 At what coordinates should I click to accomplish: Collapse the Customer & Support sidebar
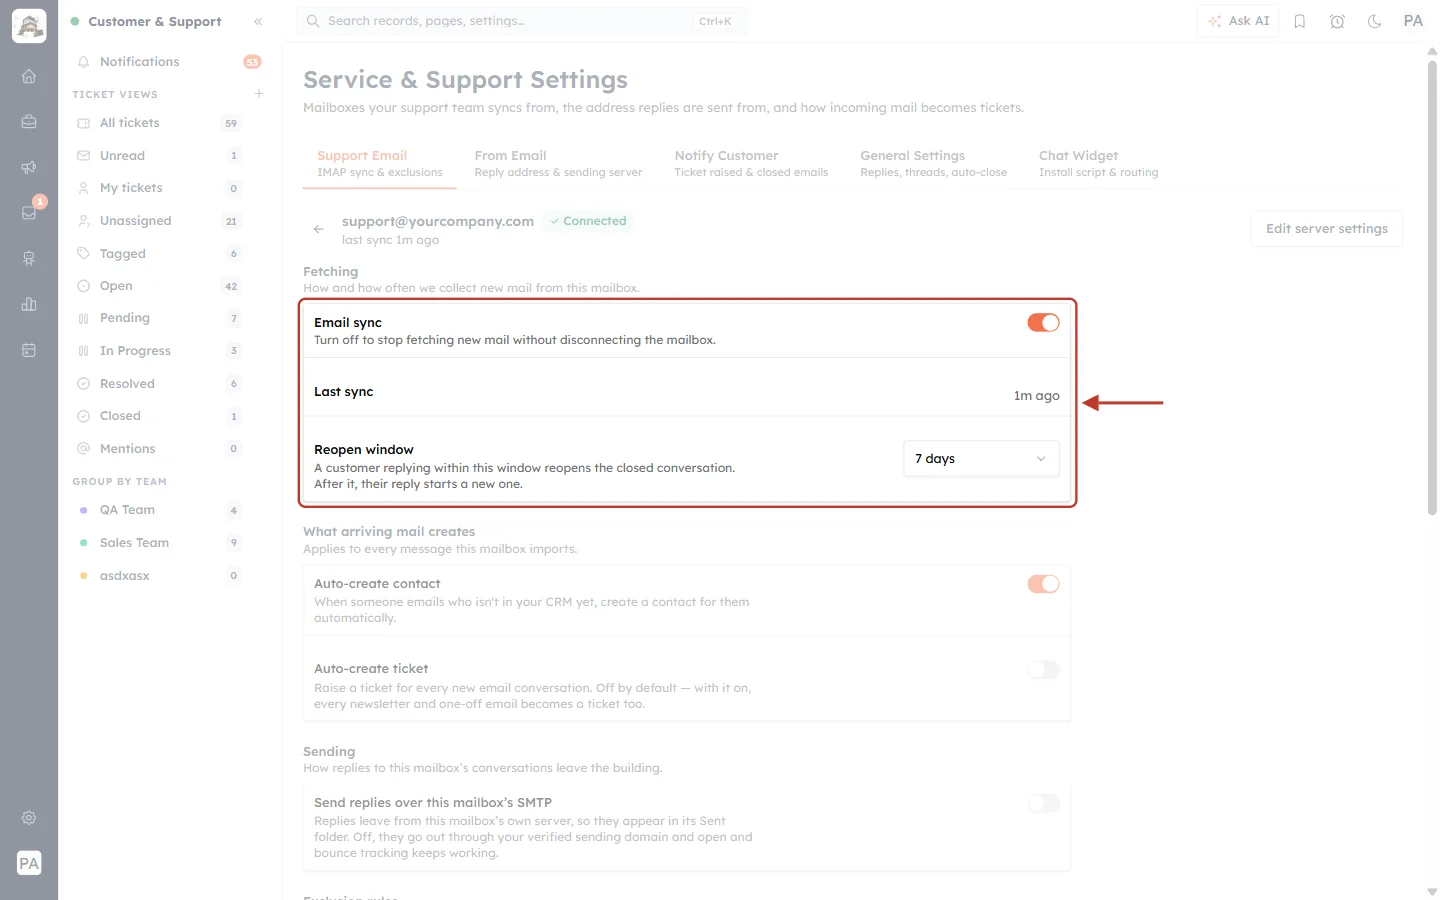click(x=258, y=21)
